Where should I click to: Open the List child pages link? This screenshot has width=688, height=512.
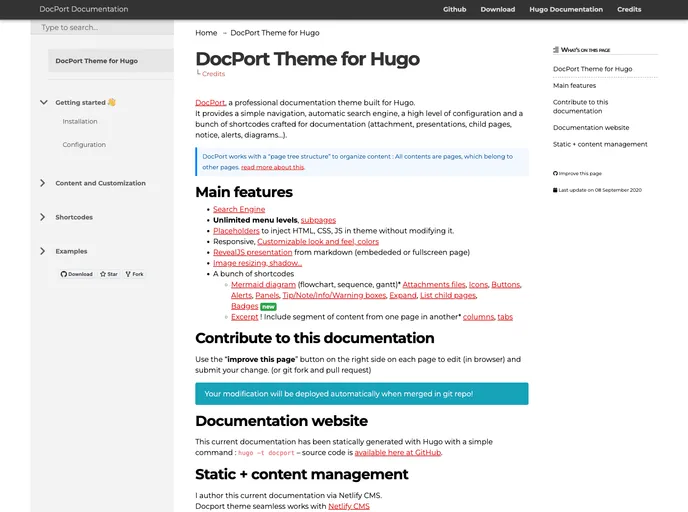(x=448, y=295)
